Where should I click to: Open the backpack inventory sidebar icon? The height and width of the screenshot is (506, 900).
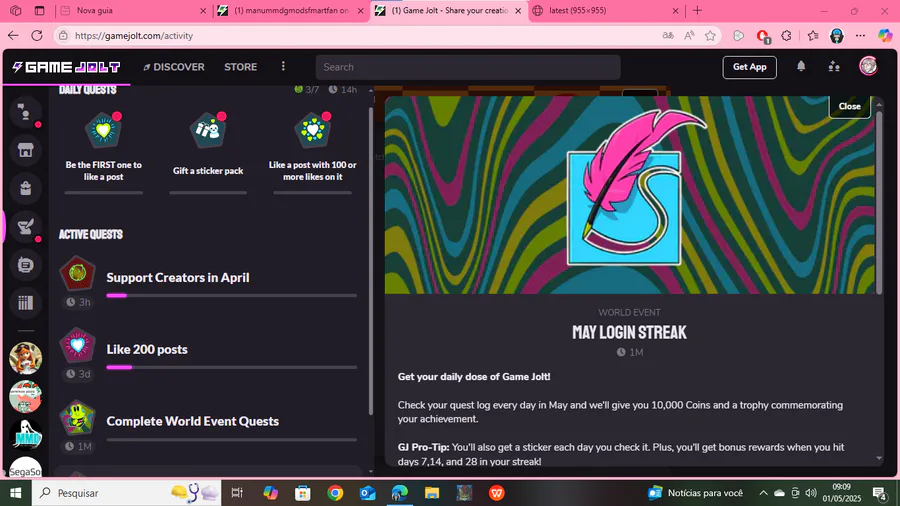(25, 188)
